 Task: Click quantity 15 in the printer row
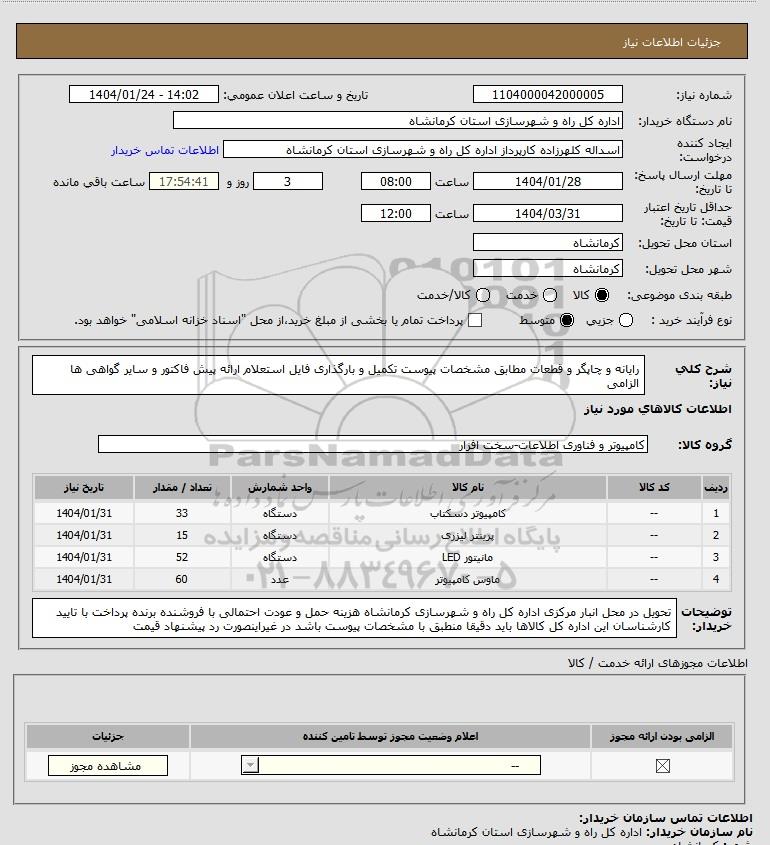pyautogui.click(x=182, y=536)
